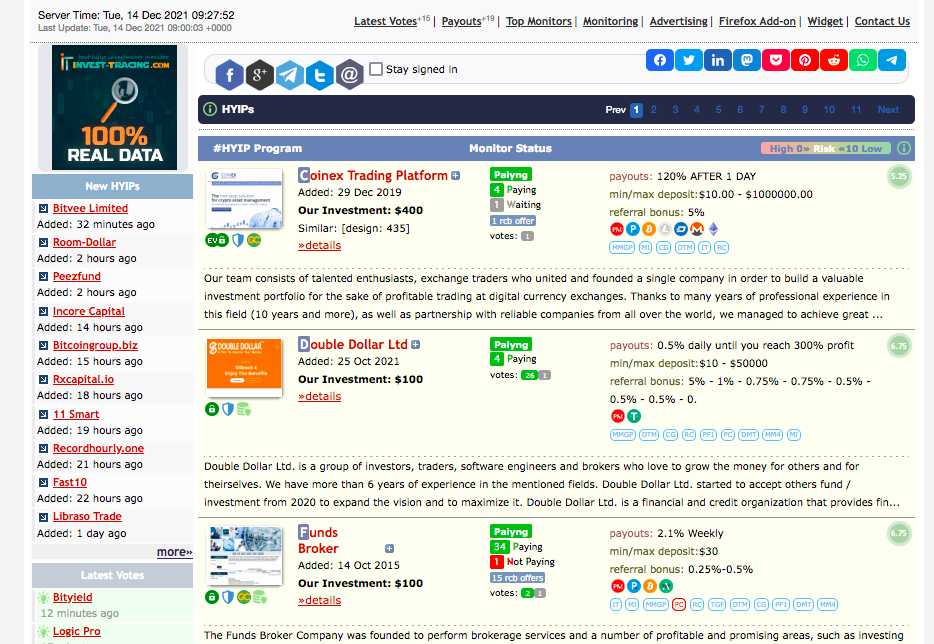Image resolution: width=934 pixels, height=644 pixels.
Task: Go to page 2 of HYIPs
Action: (x=653, y=110)
